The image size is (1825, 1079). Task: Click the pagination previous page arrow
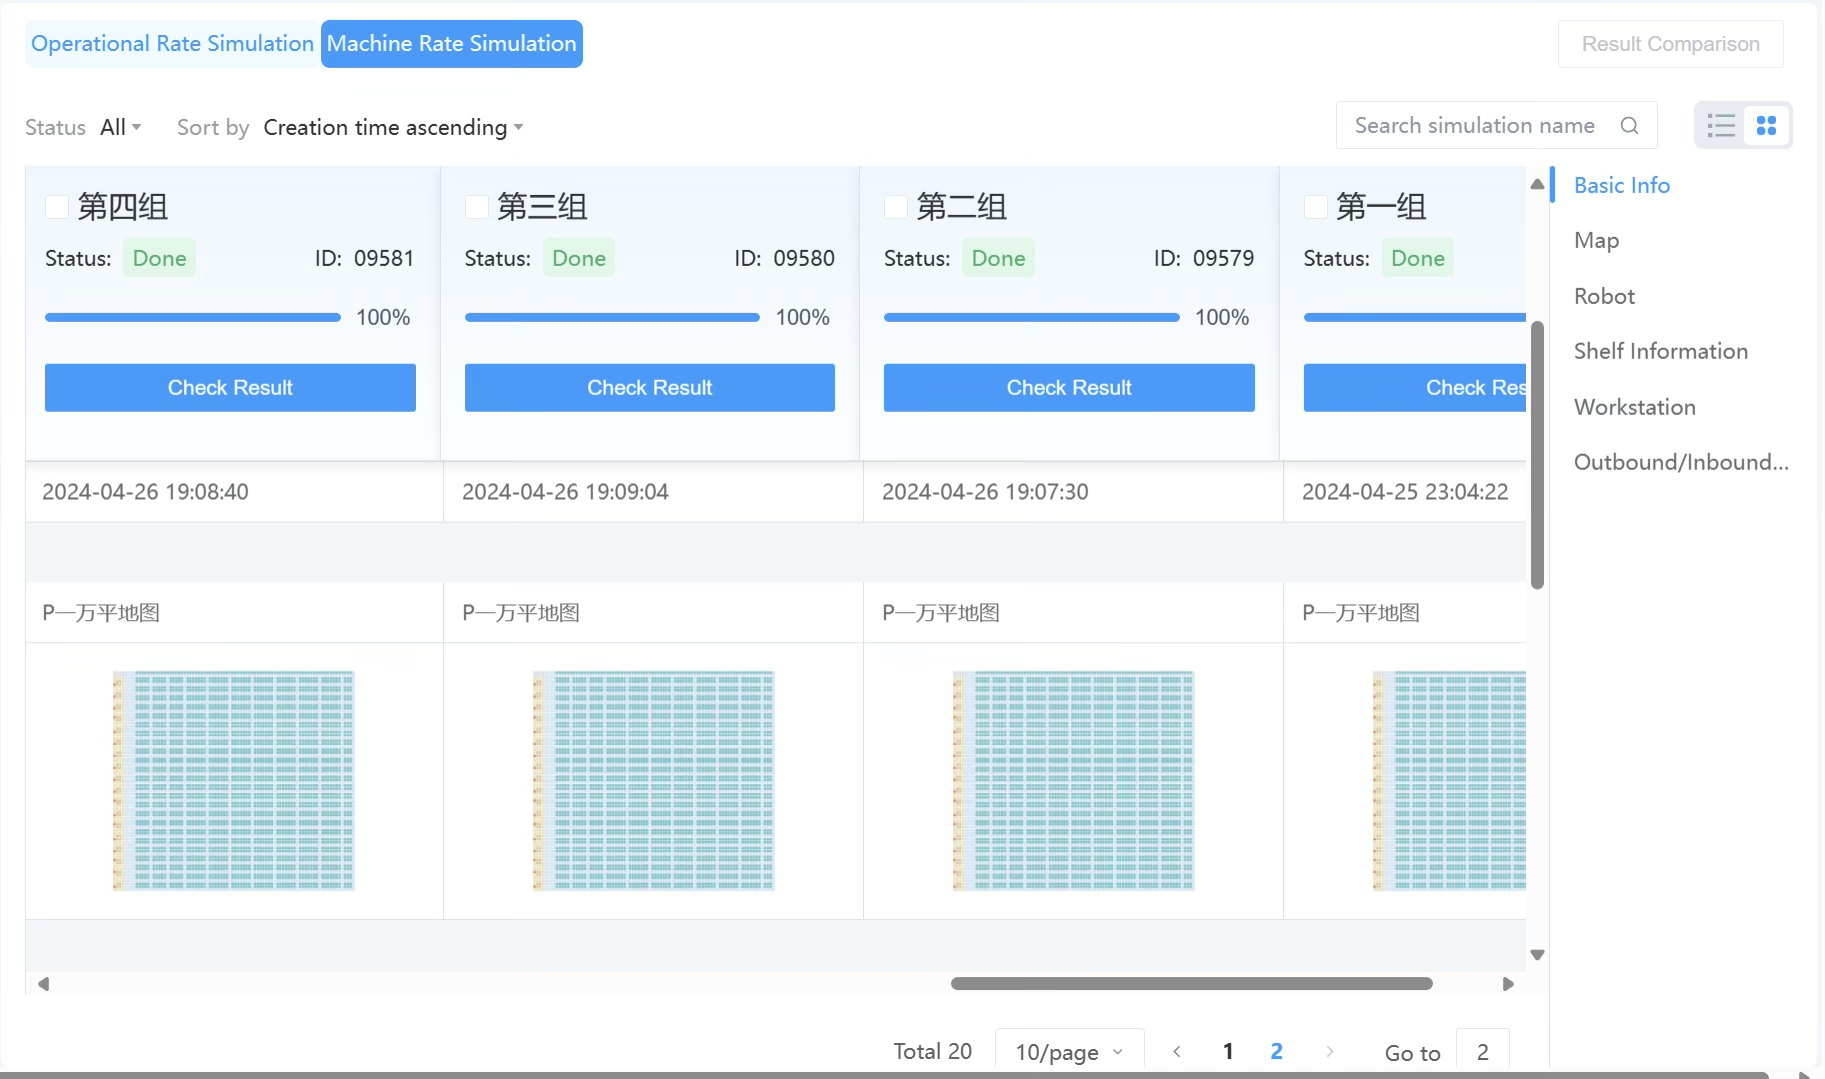point(1177,1051)
